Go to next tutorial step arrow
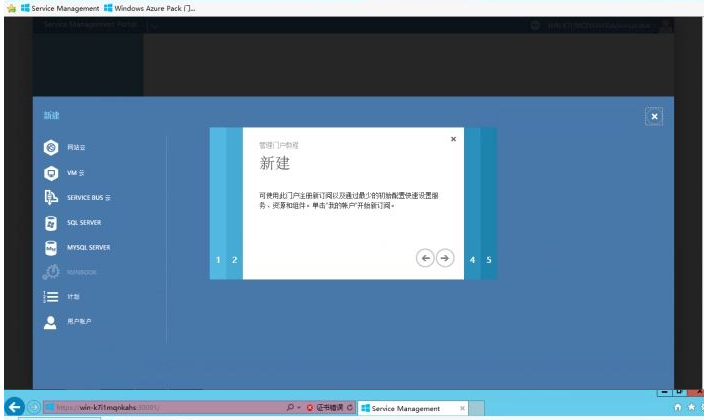Screen dimensions: 707x420 click(445, 258)
